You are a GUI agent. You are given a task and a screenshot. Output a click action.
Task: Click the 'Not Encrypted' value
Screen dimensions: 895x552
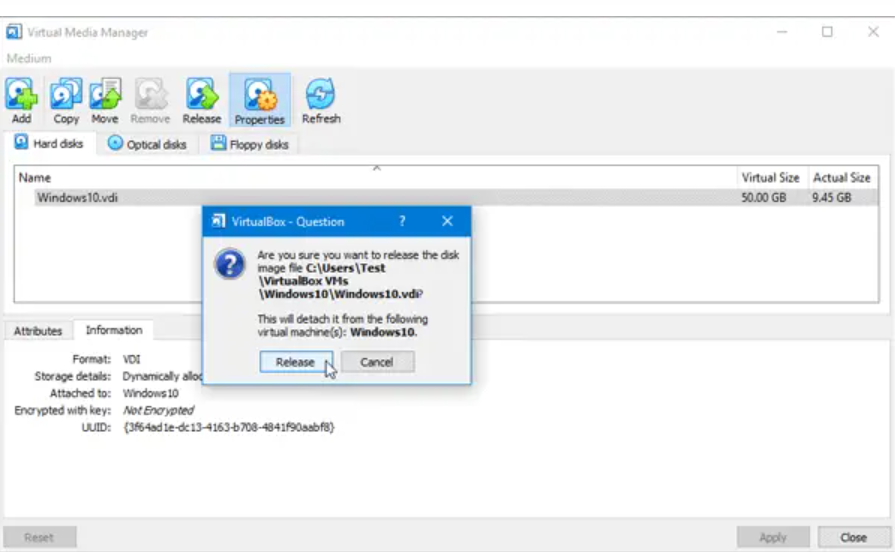pos(158,410)
